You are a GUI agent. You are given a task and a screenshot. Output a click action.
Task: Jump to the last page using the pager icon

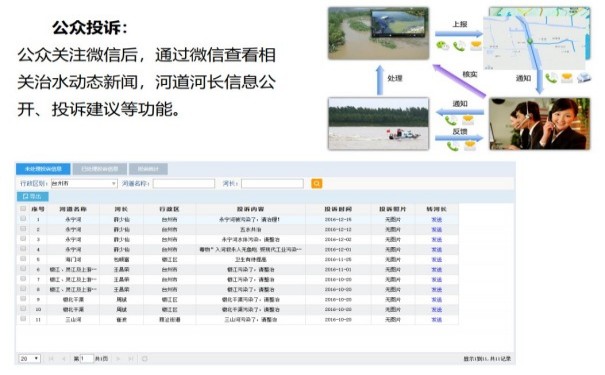pos(131,359)
